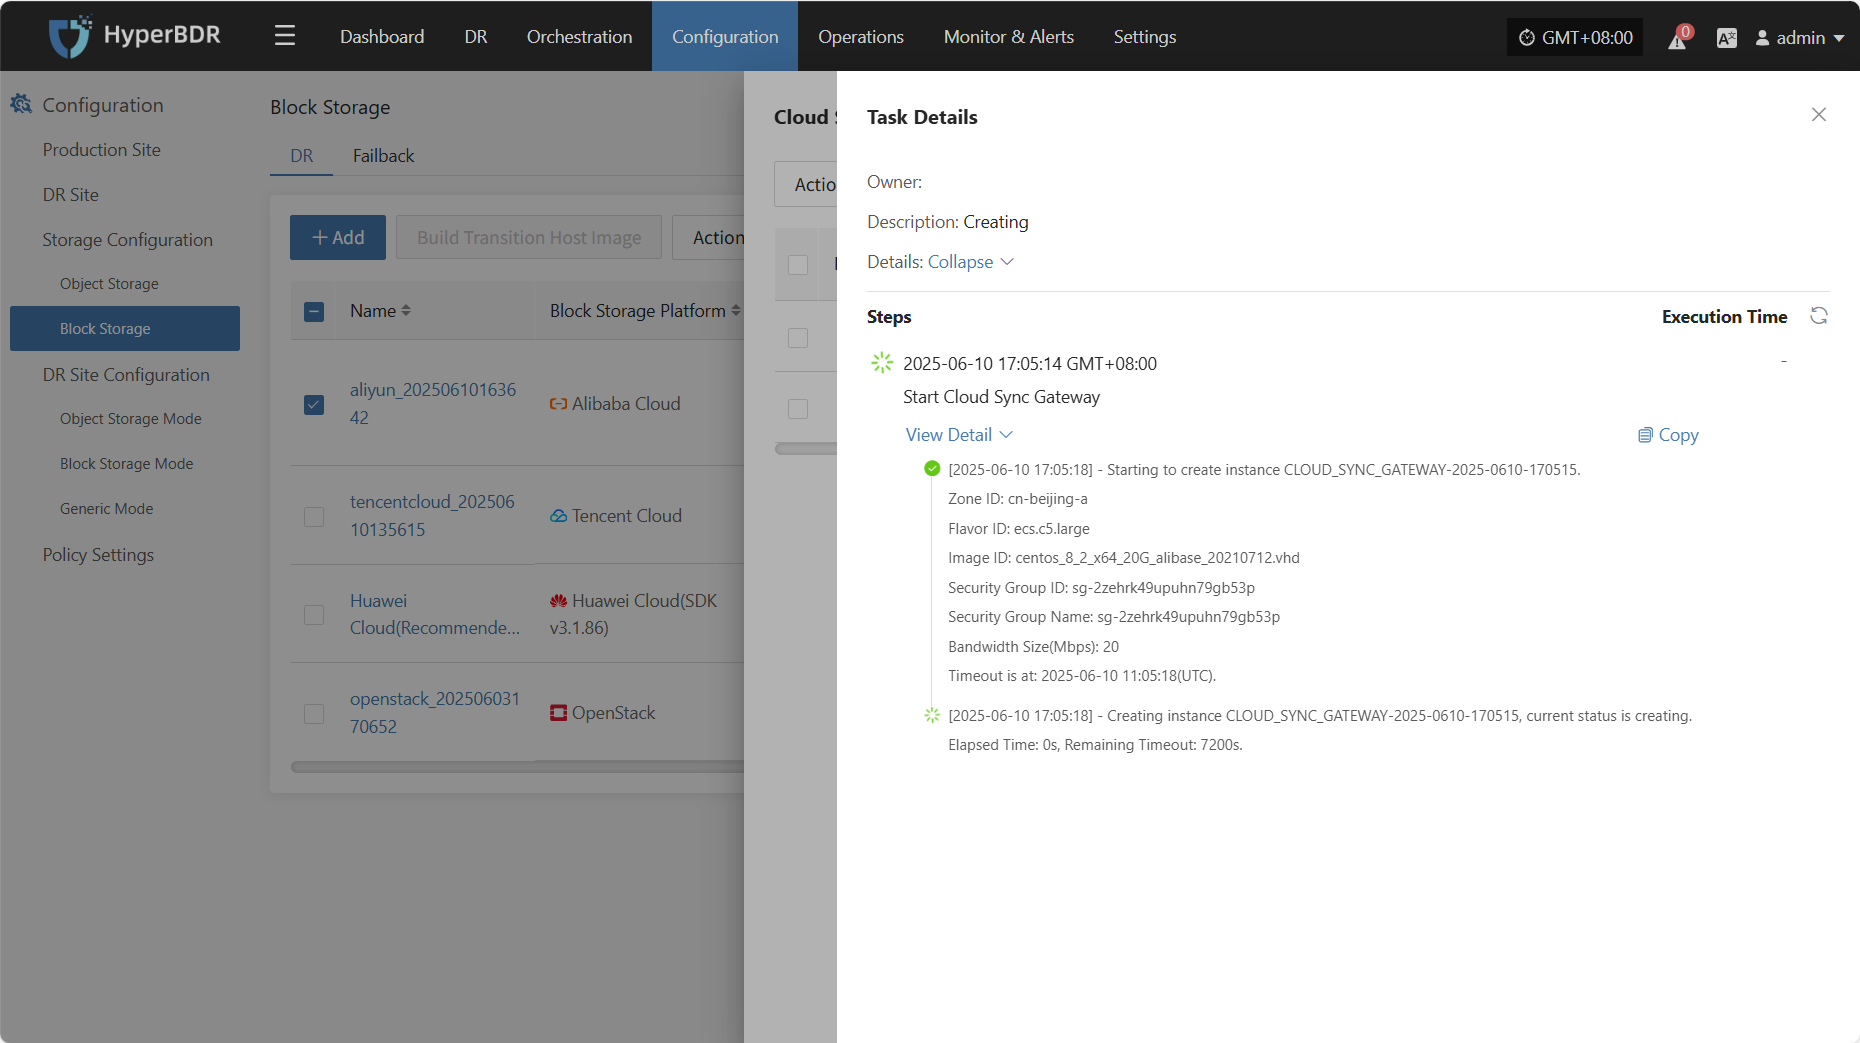Click Build Transition Host Image button

pos(529,238)
